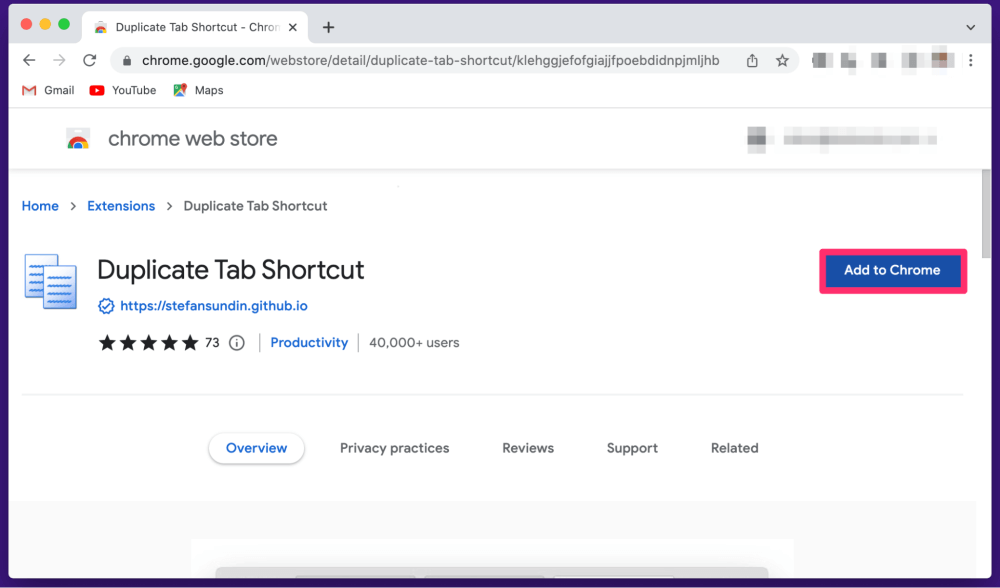Image resolution: width=1000 pixels, height=588 pixels.
Task: Open the rating info icon
Action: click(237, 343)
